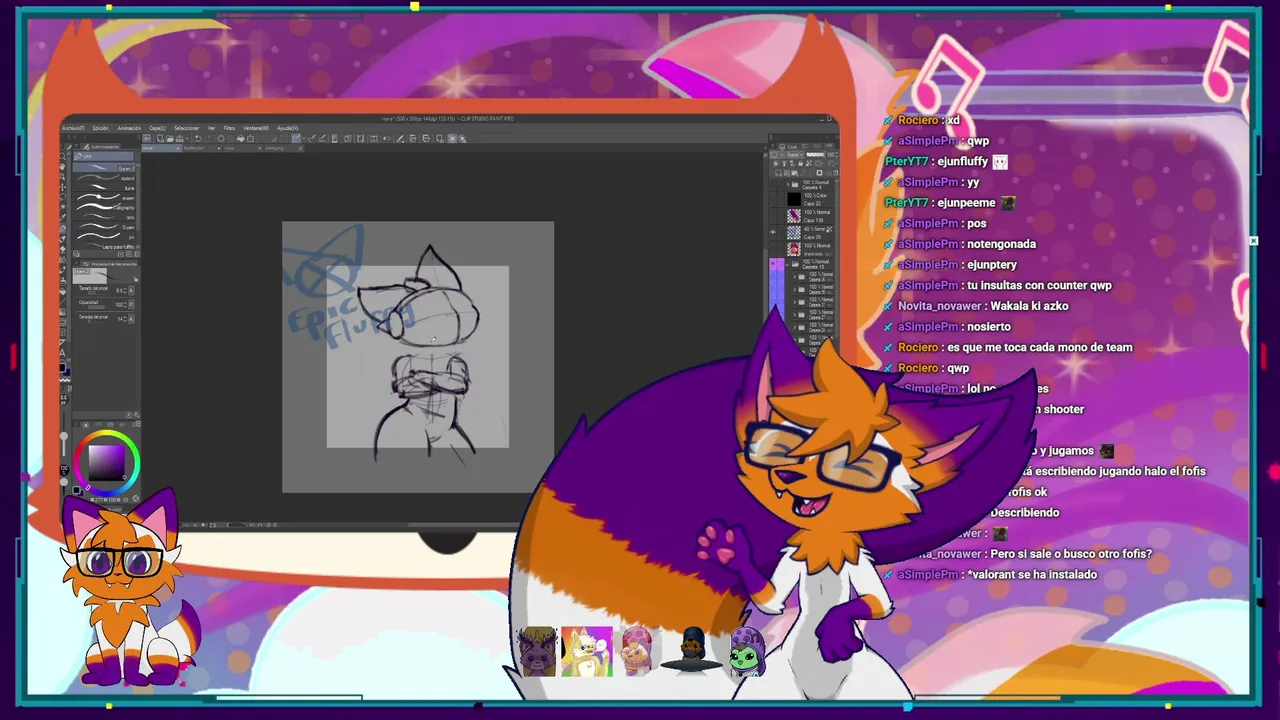Select the Move layer tool
Image resolution: width=1280 pixels, height=720 pixels.
(x=63, y=187)
